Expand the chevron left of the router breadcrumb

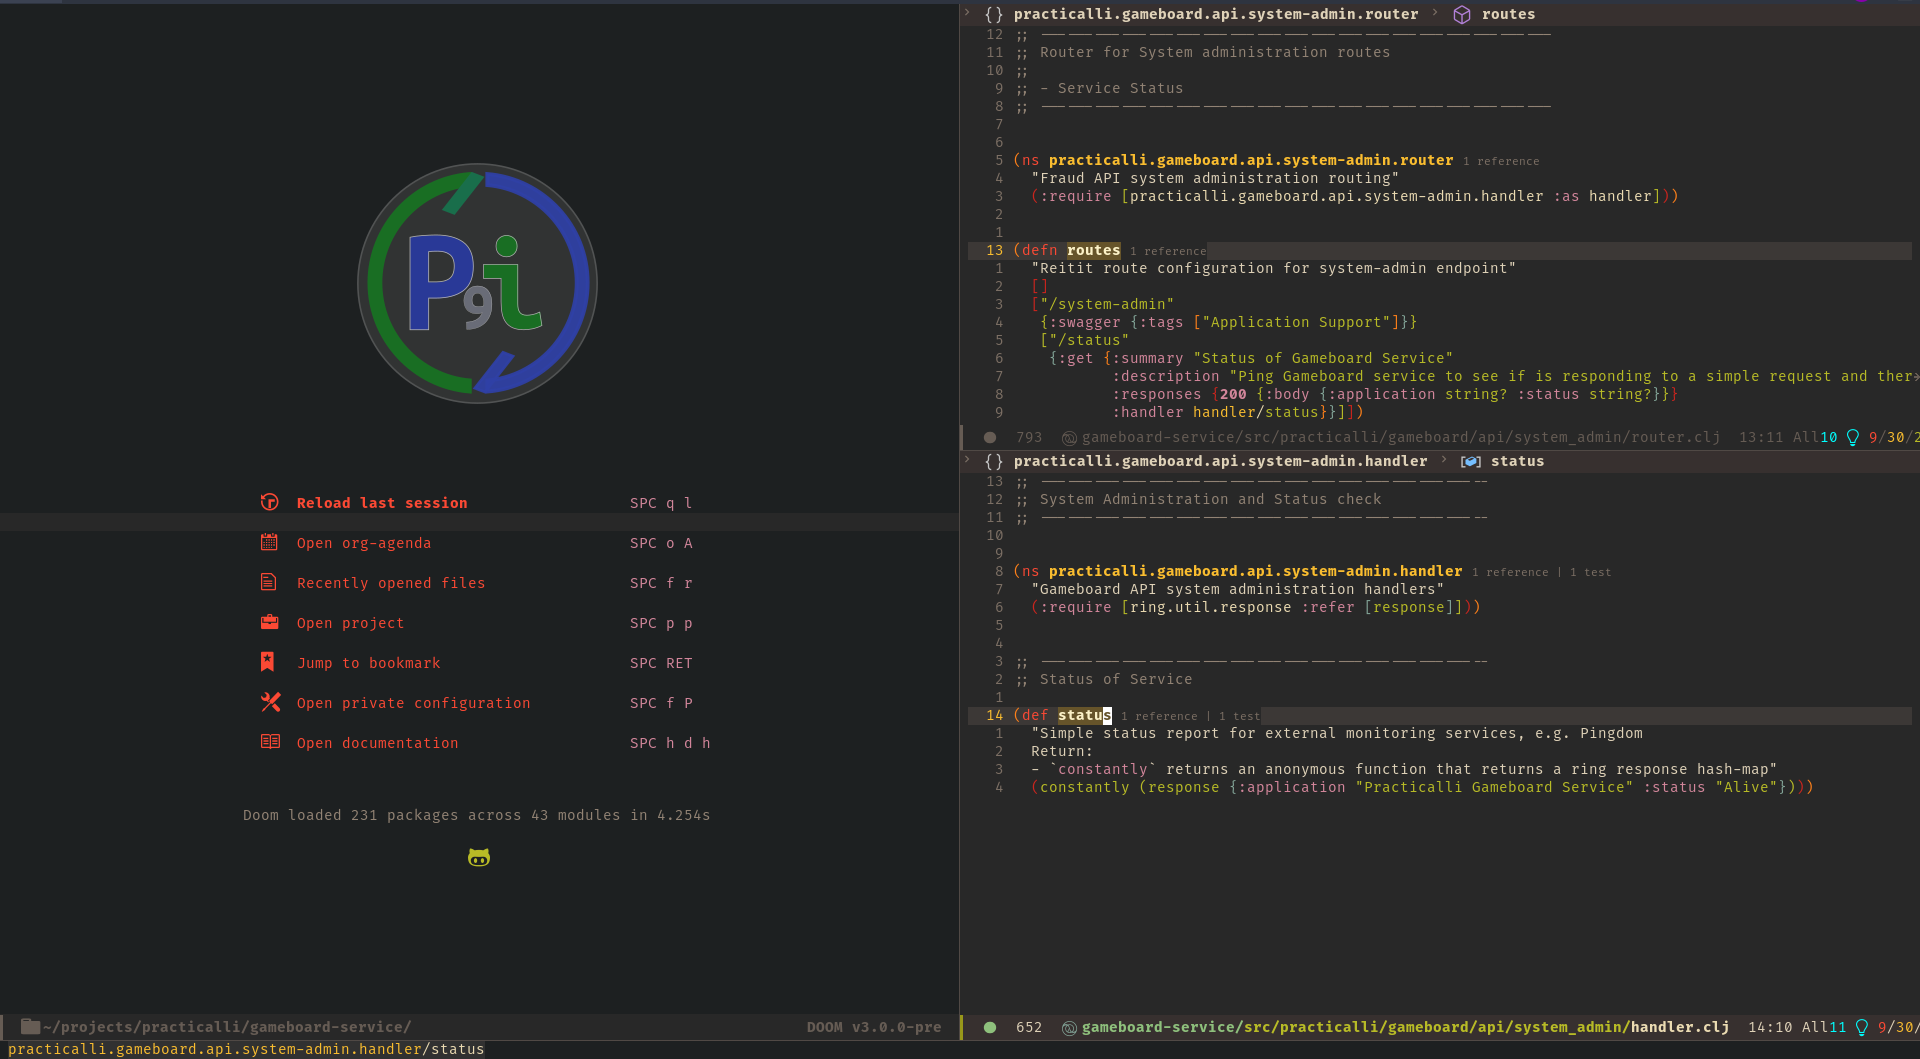[966, 14]
